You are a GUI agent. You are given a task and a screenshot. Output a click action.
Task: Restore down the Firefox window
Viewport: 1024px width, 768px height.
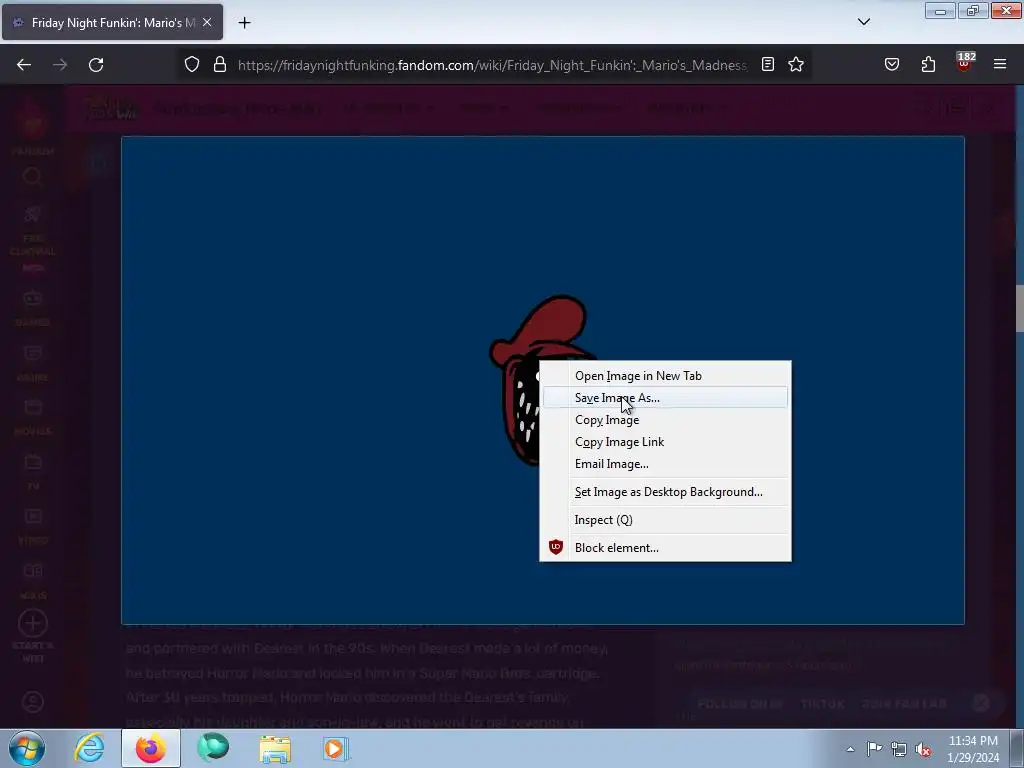click(973, 11)
